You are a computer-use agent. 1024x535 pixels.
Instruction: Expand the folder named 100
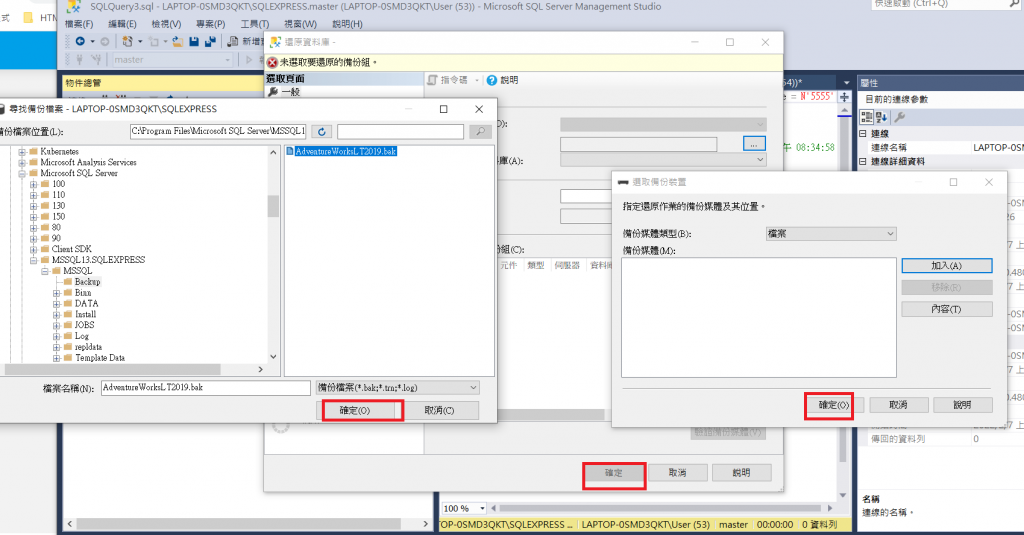[x=33, y=184]
